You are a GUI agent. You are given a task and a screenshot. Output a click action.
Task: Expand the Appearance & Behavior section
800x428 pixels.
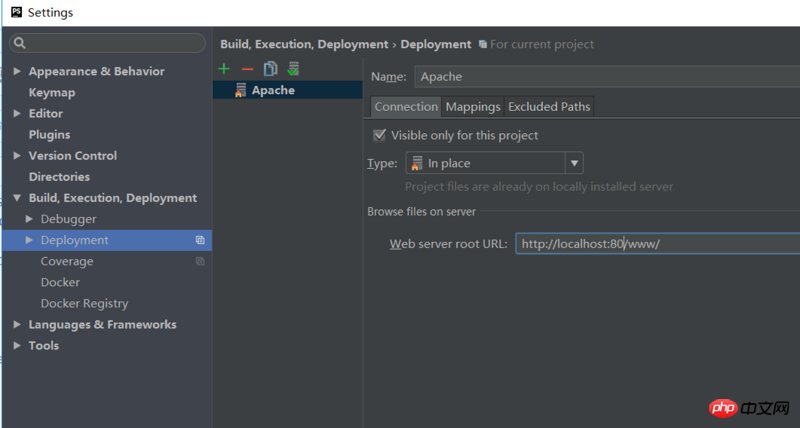pyautogui.click(x=17, y=71)
